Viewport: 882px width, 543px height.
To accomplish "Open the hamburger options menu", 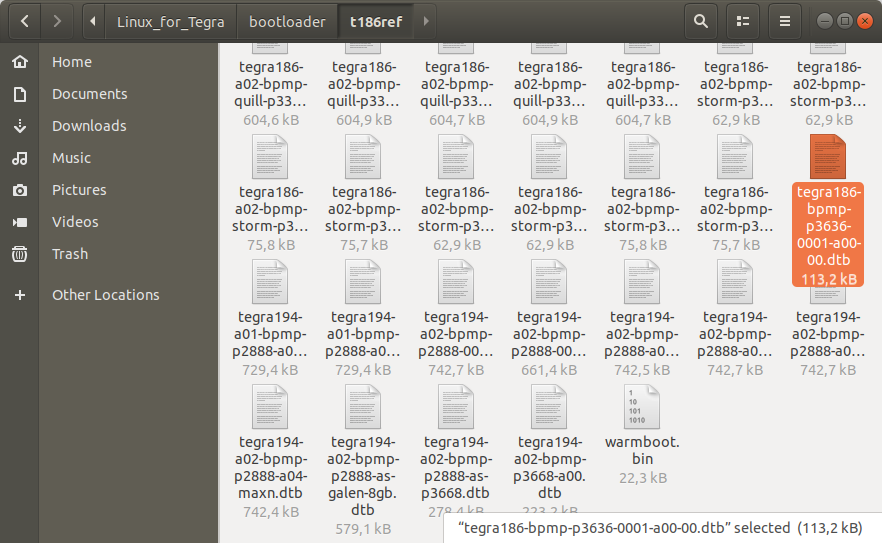I will pos(784,21).
